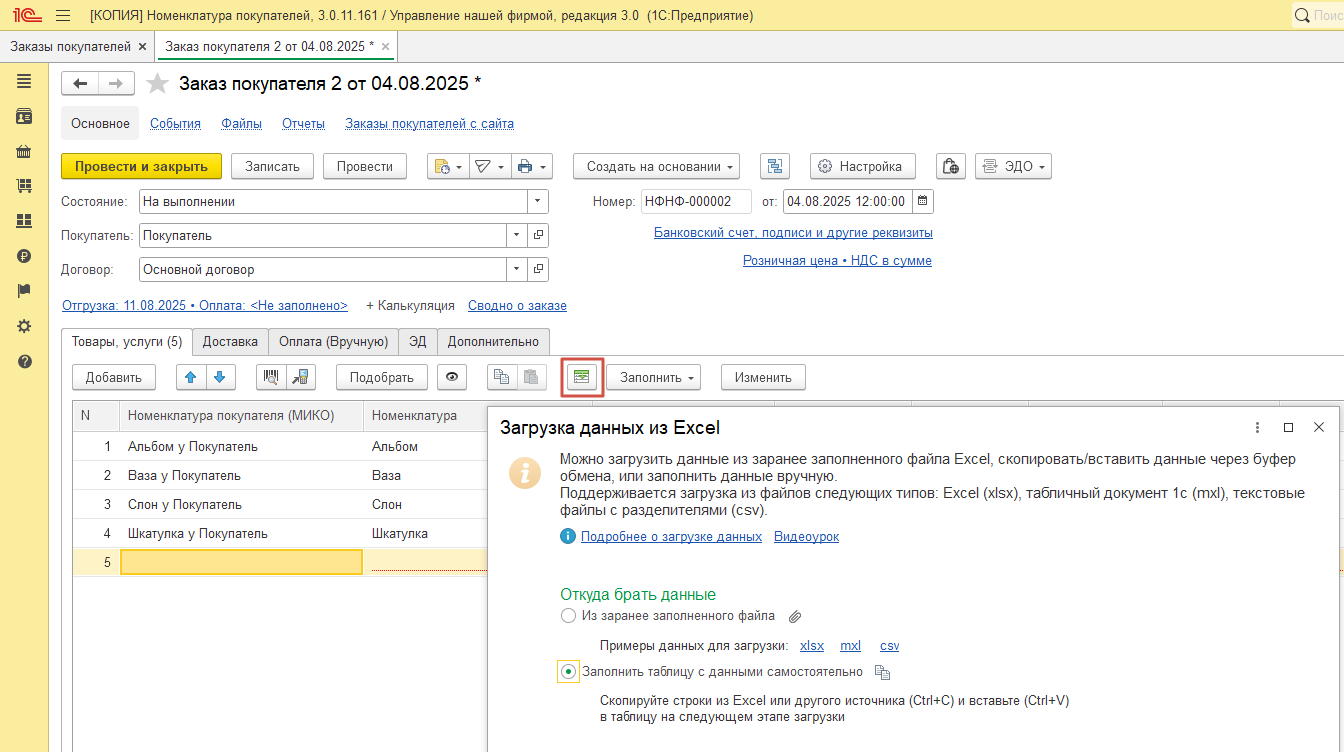Click the Провести и закрыть button

(x=141, y=167)
